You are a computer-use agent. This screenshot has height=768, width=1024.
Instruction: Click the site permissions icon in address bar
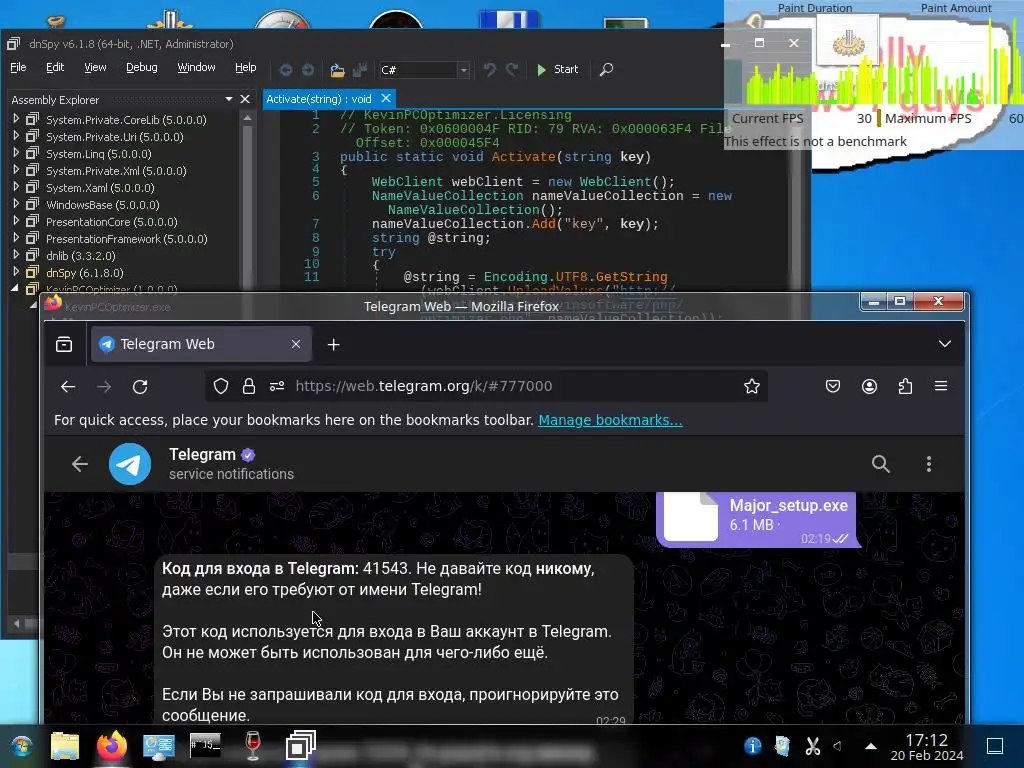(x=277, y=387)
